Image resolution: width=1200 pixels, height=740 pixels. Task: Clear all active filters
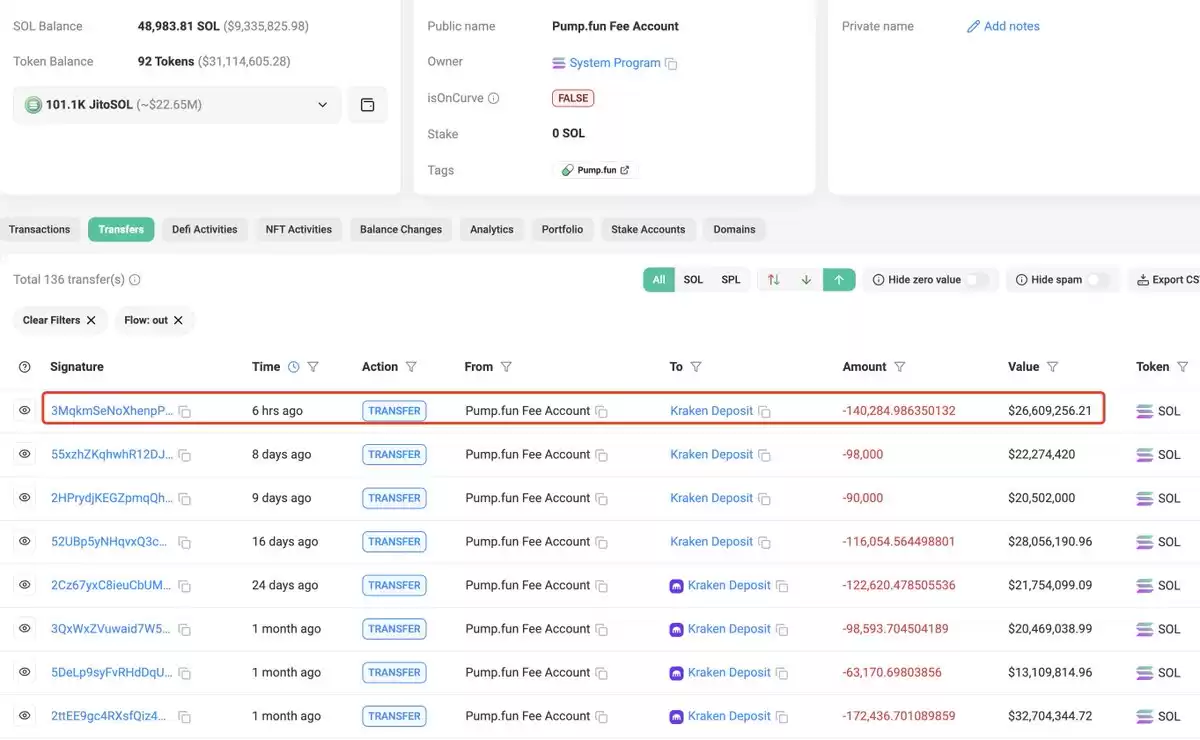(x=59, y=320)
